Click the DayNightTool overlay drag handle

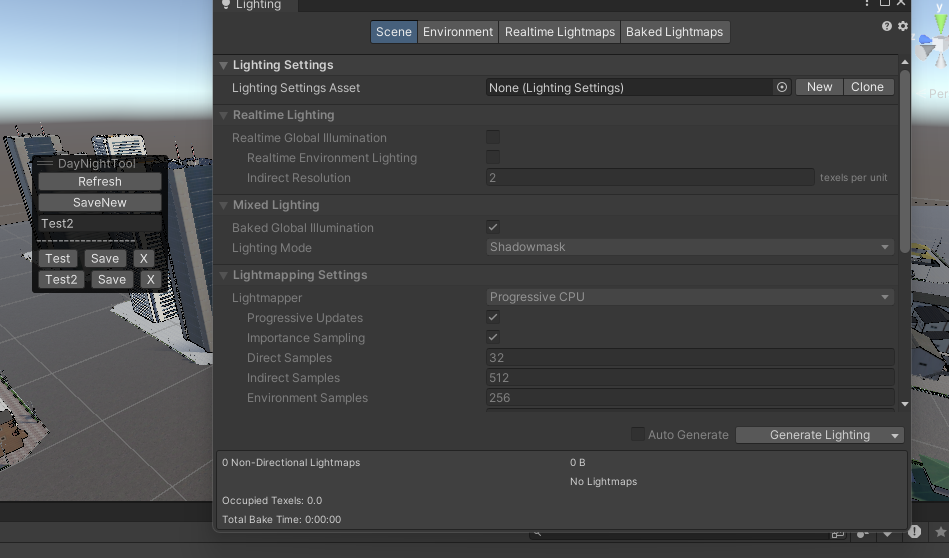[45, 163]
